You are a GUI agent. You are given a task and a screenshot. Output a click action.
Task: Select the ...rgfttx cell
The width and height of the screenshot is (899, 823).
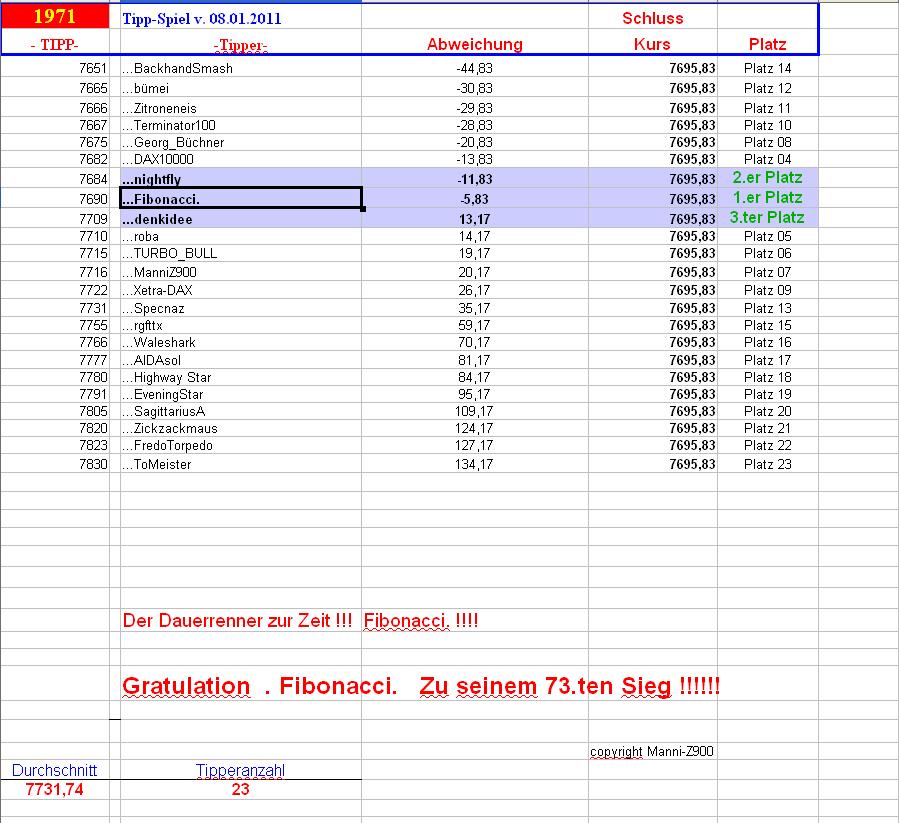[240, 325]
